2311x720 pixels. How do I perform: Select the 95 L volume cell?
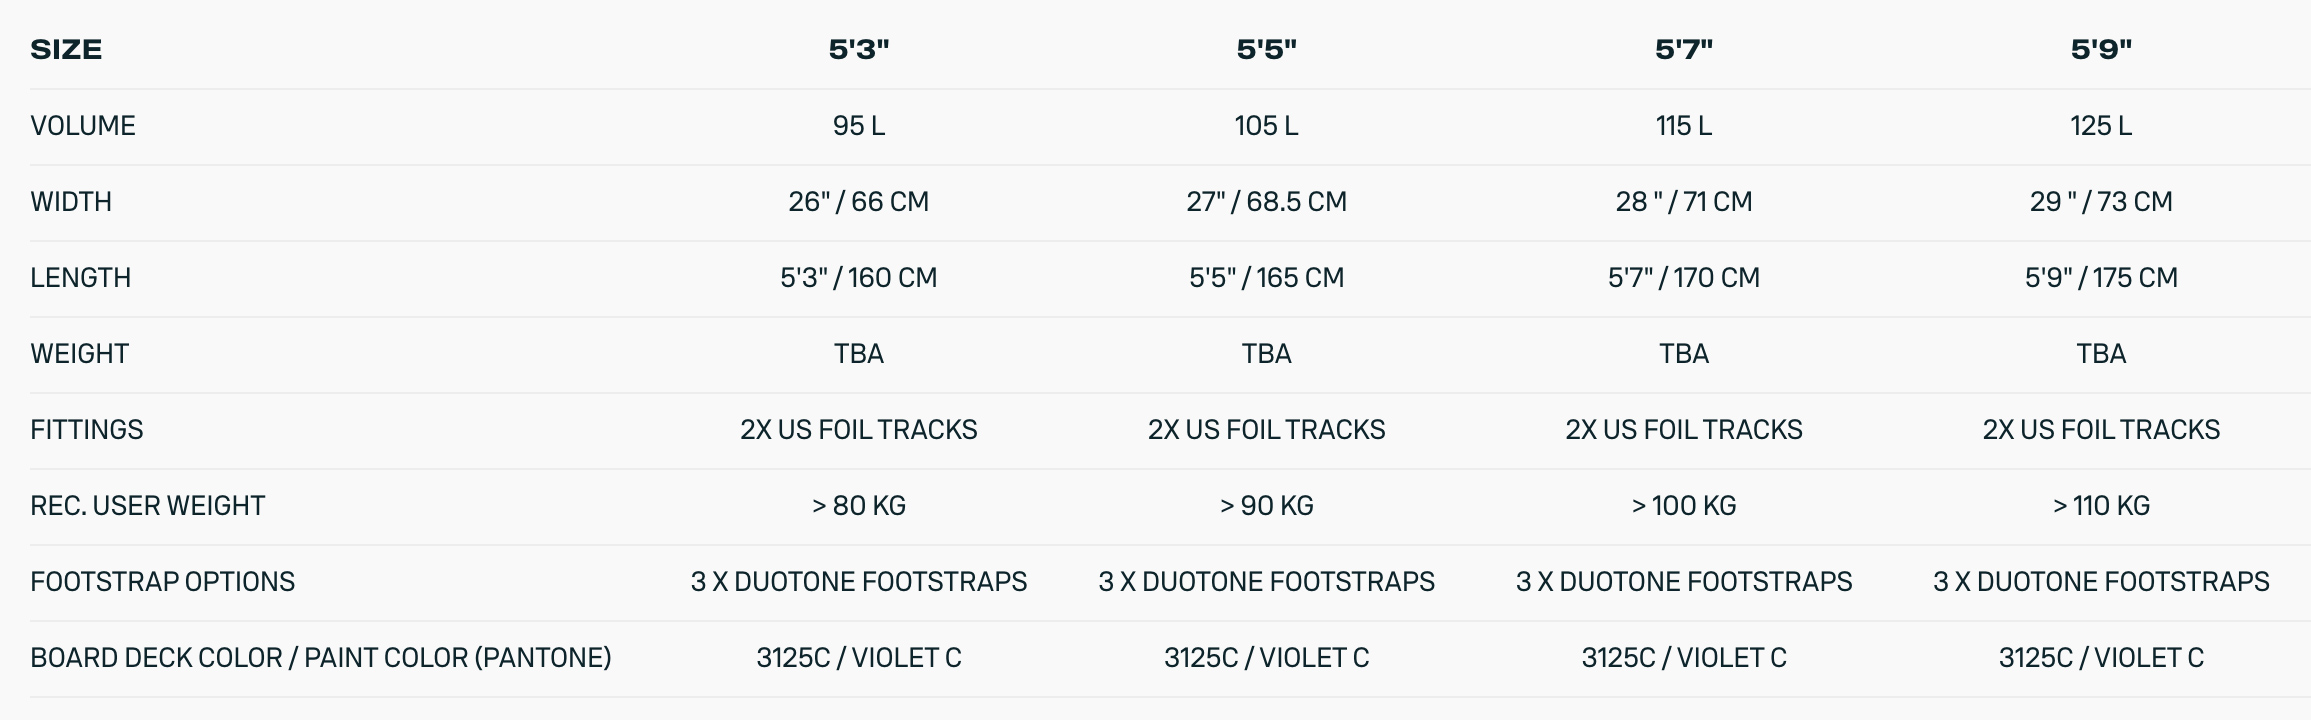tap(859, 126)
